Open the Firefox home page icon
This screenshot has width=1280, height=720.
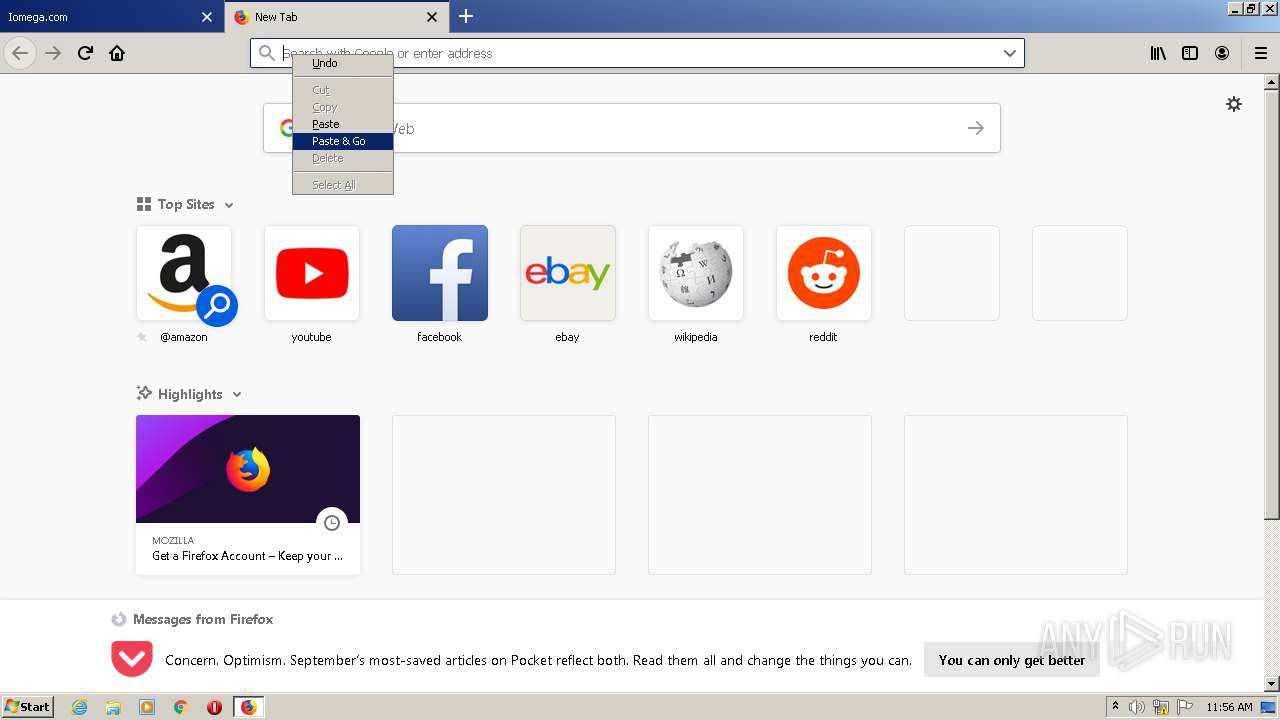(117, 53)
